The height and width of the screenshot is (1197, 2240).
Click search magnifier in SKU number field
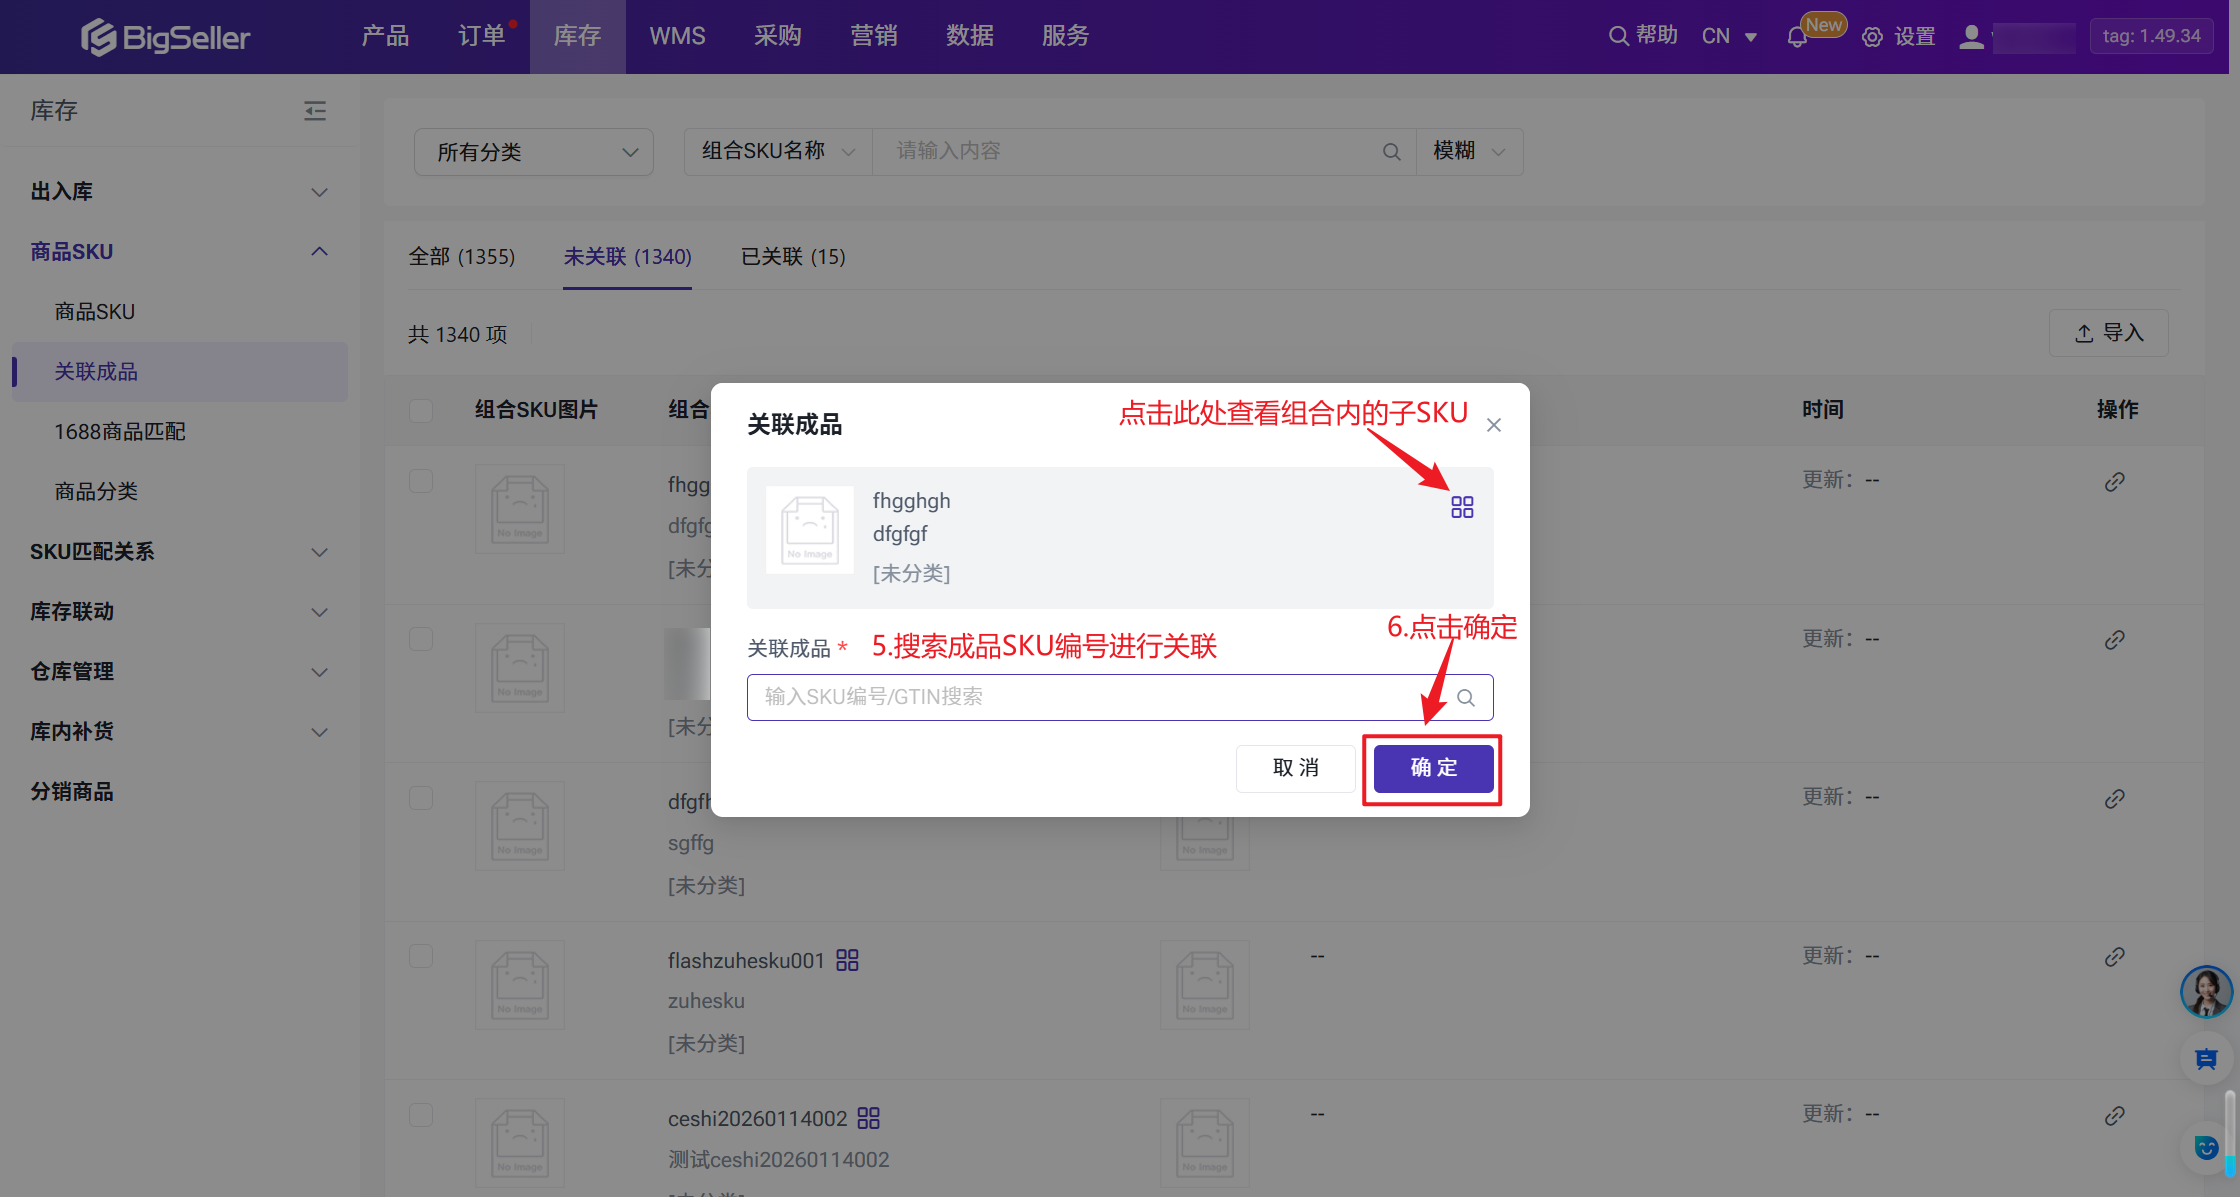[x=1466, y=698]
